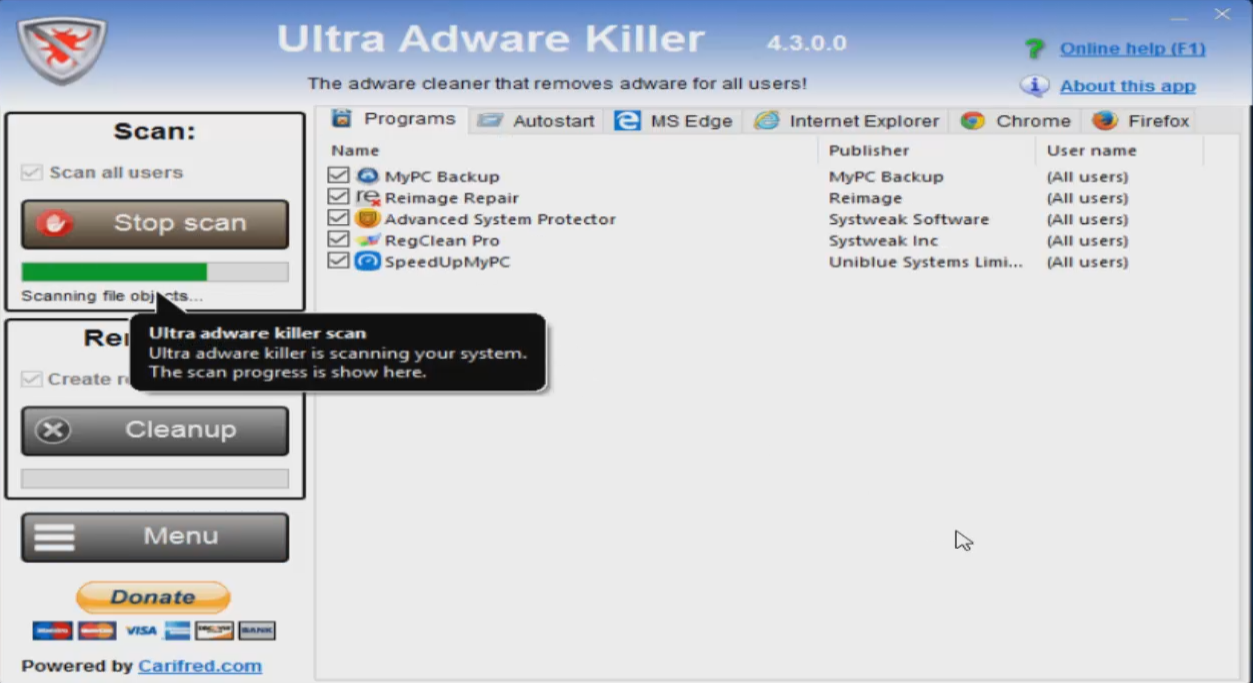
Task: Click the Uniblue Systems publisher cell
Action: [926, 262]
